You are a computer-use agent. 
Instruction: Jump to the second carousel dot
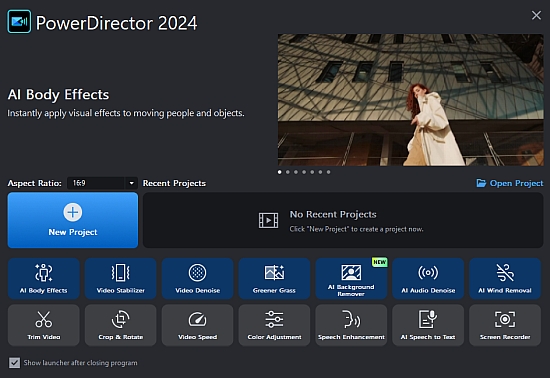point(288,172)
